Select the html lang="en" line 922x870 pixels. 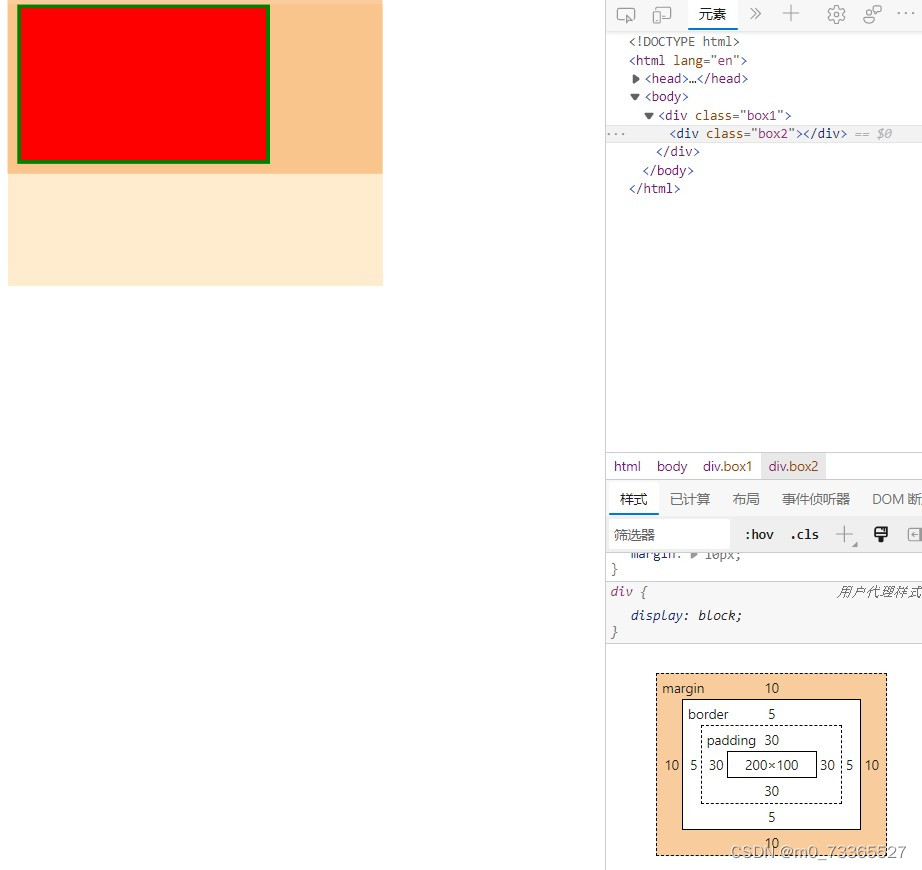click(687, 61)
